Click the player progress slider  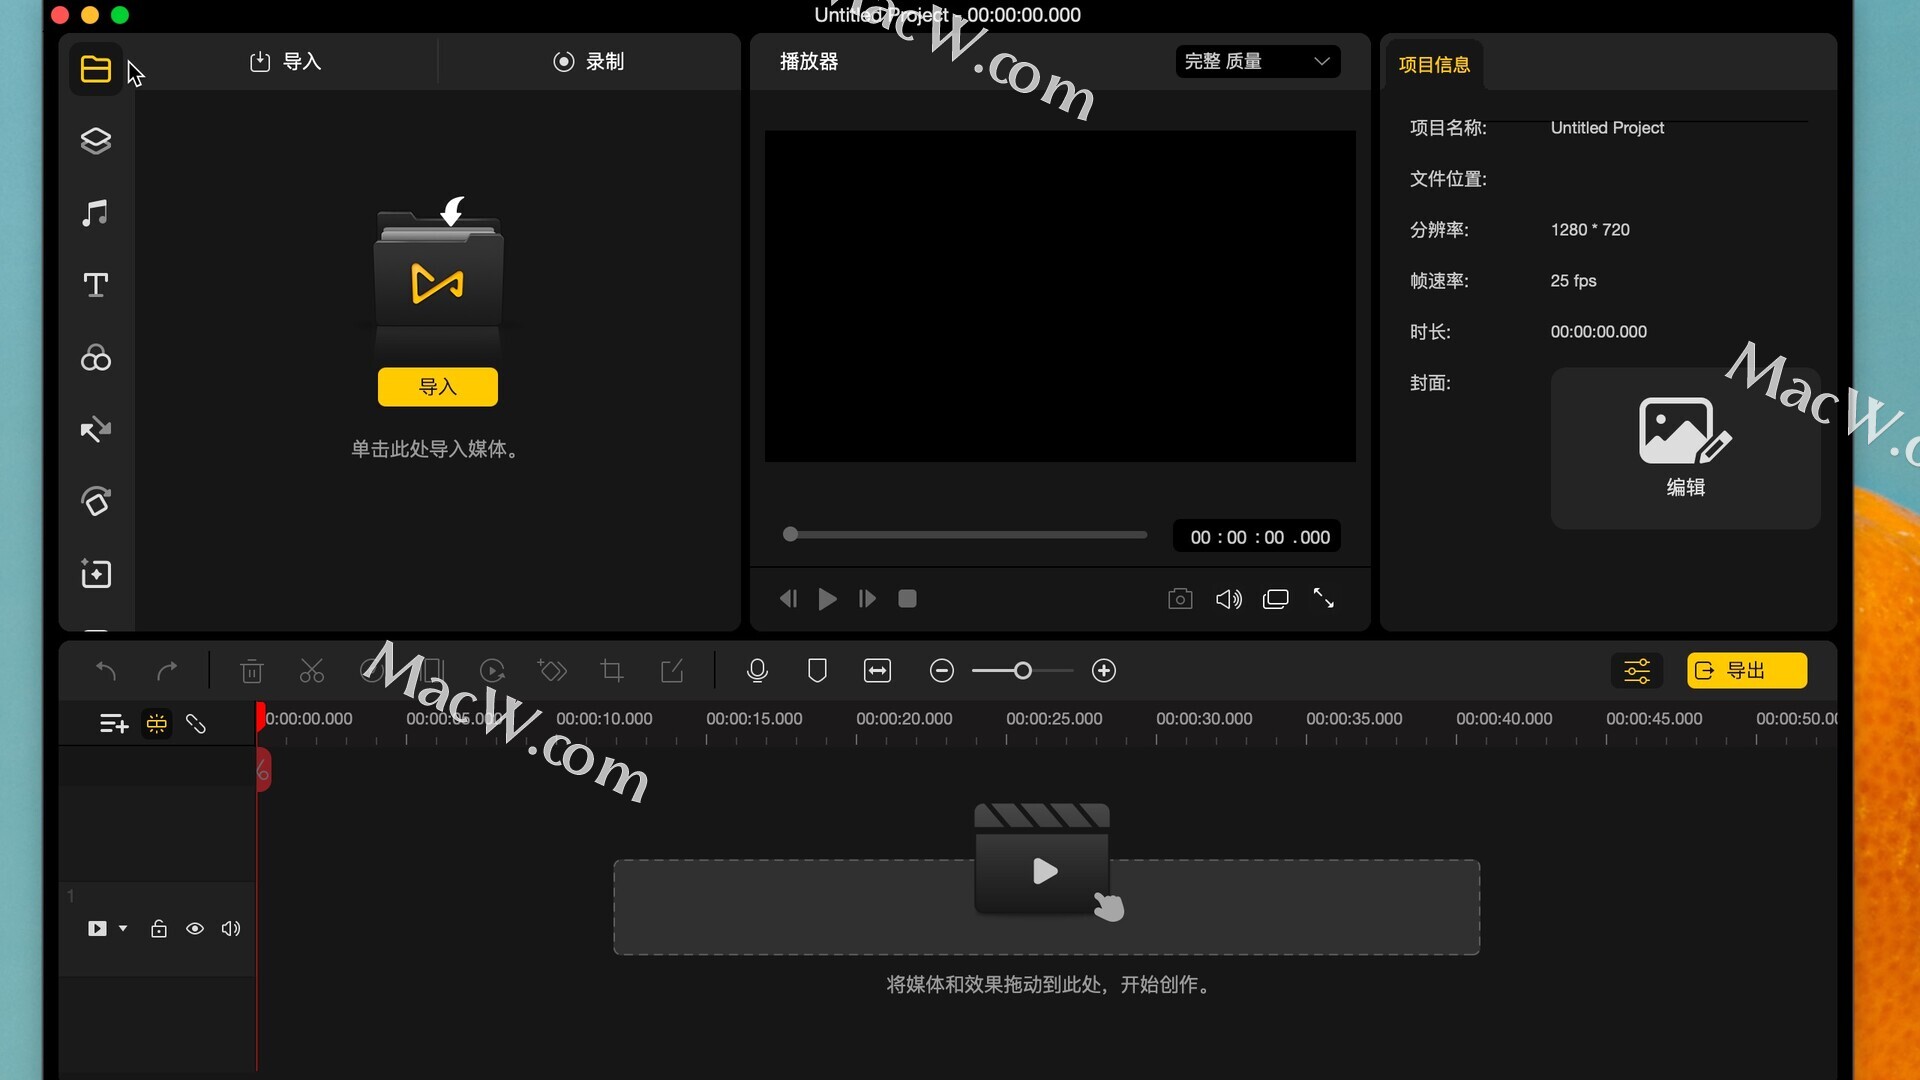[965, 535]
